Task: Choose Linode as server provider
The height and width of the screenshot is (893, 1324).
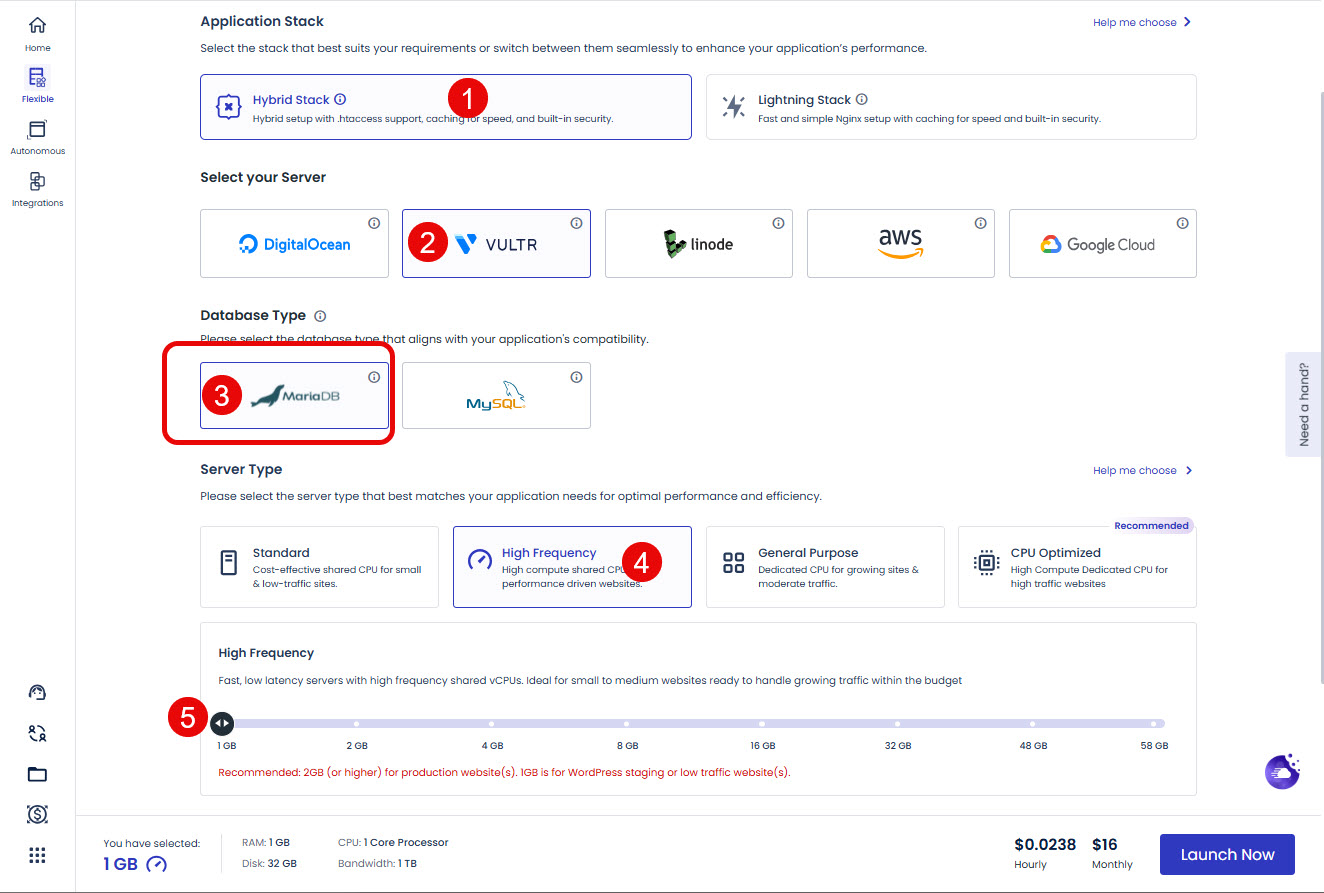Action: 699,243
